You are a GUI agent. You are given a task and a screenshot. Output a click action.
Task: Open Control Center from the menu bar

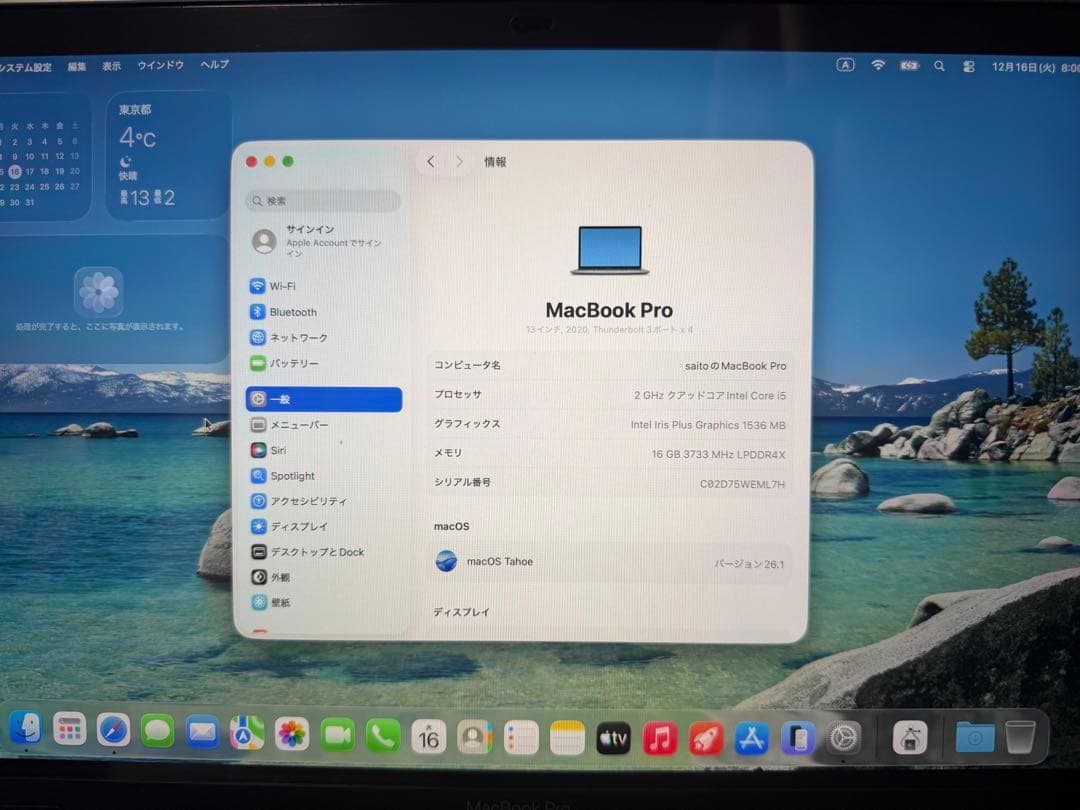pyautogui.click(x=967, y=64)
